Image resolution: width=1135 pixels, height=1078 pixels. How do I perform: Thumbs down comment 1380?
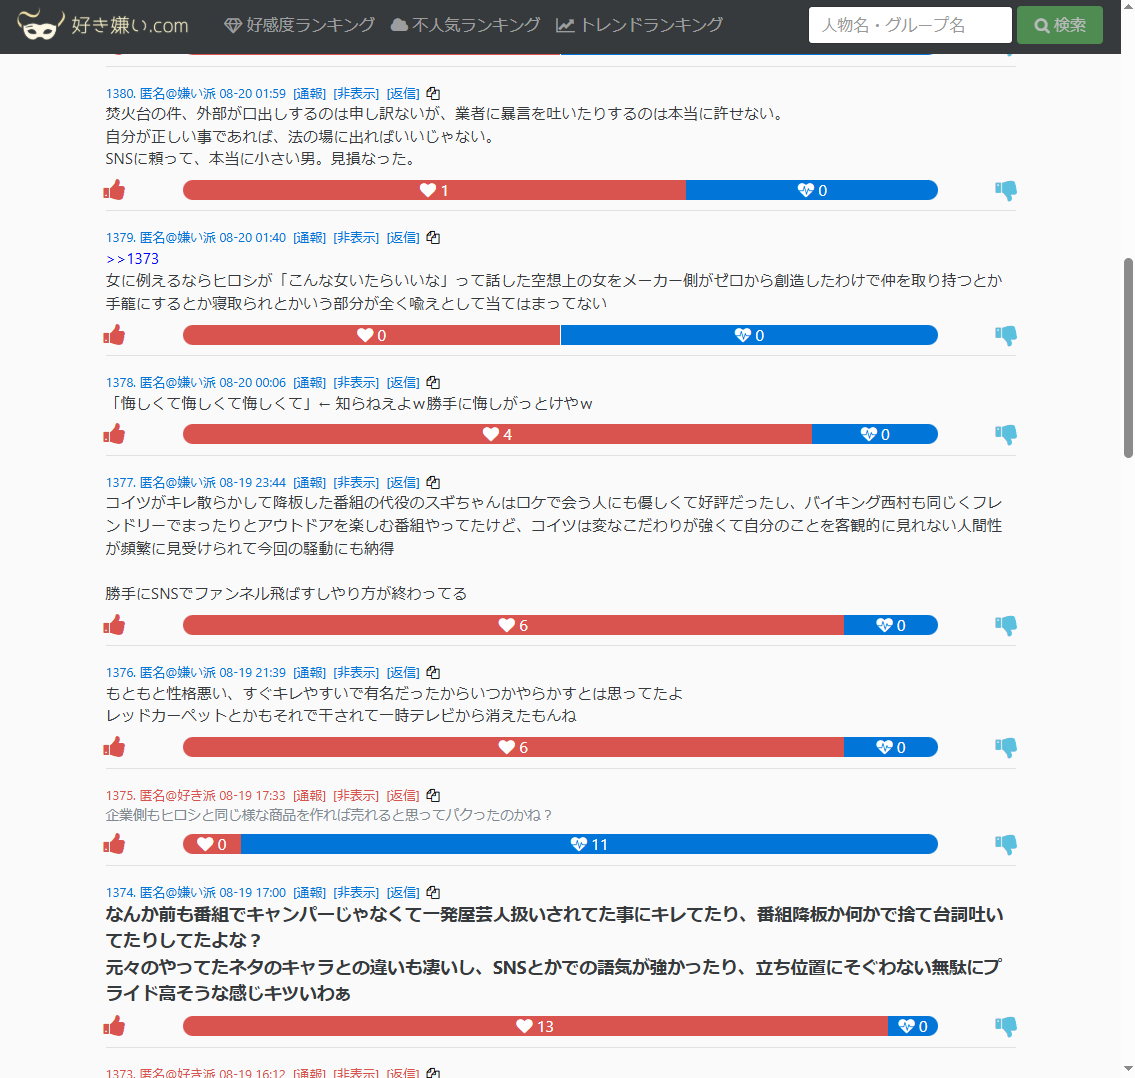(1006, 191)
